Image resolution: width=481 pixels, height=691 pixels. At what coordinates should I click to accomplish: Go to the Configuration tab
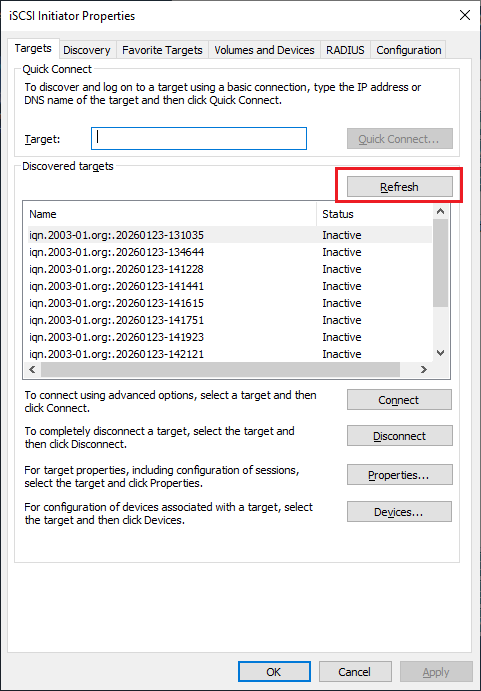(x=409, y=50)
